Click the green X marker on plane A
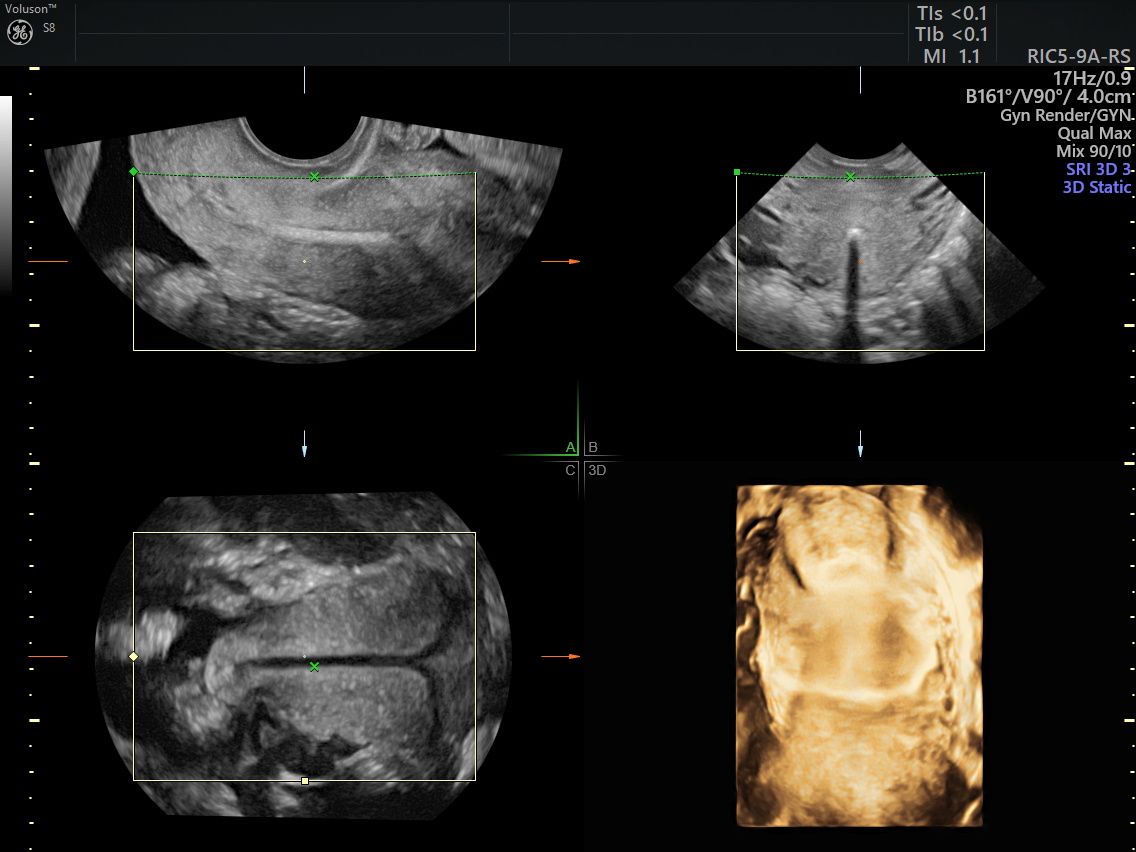The image size is (1136, 852). [x=314, y=177]
